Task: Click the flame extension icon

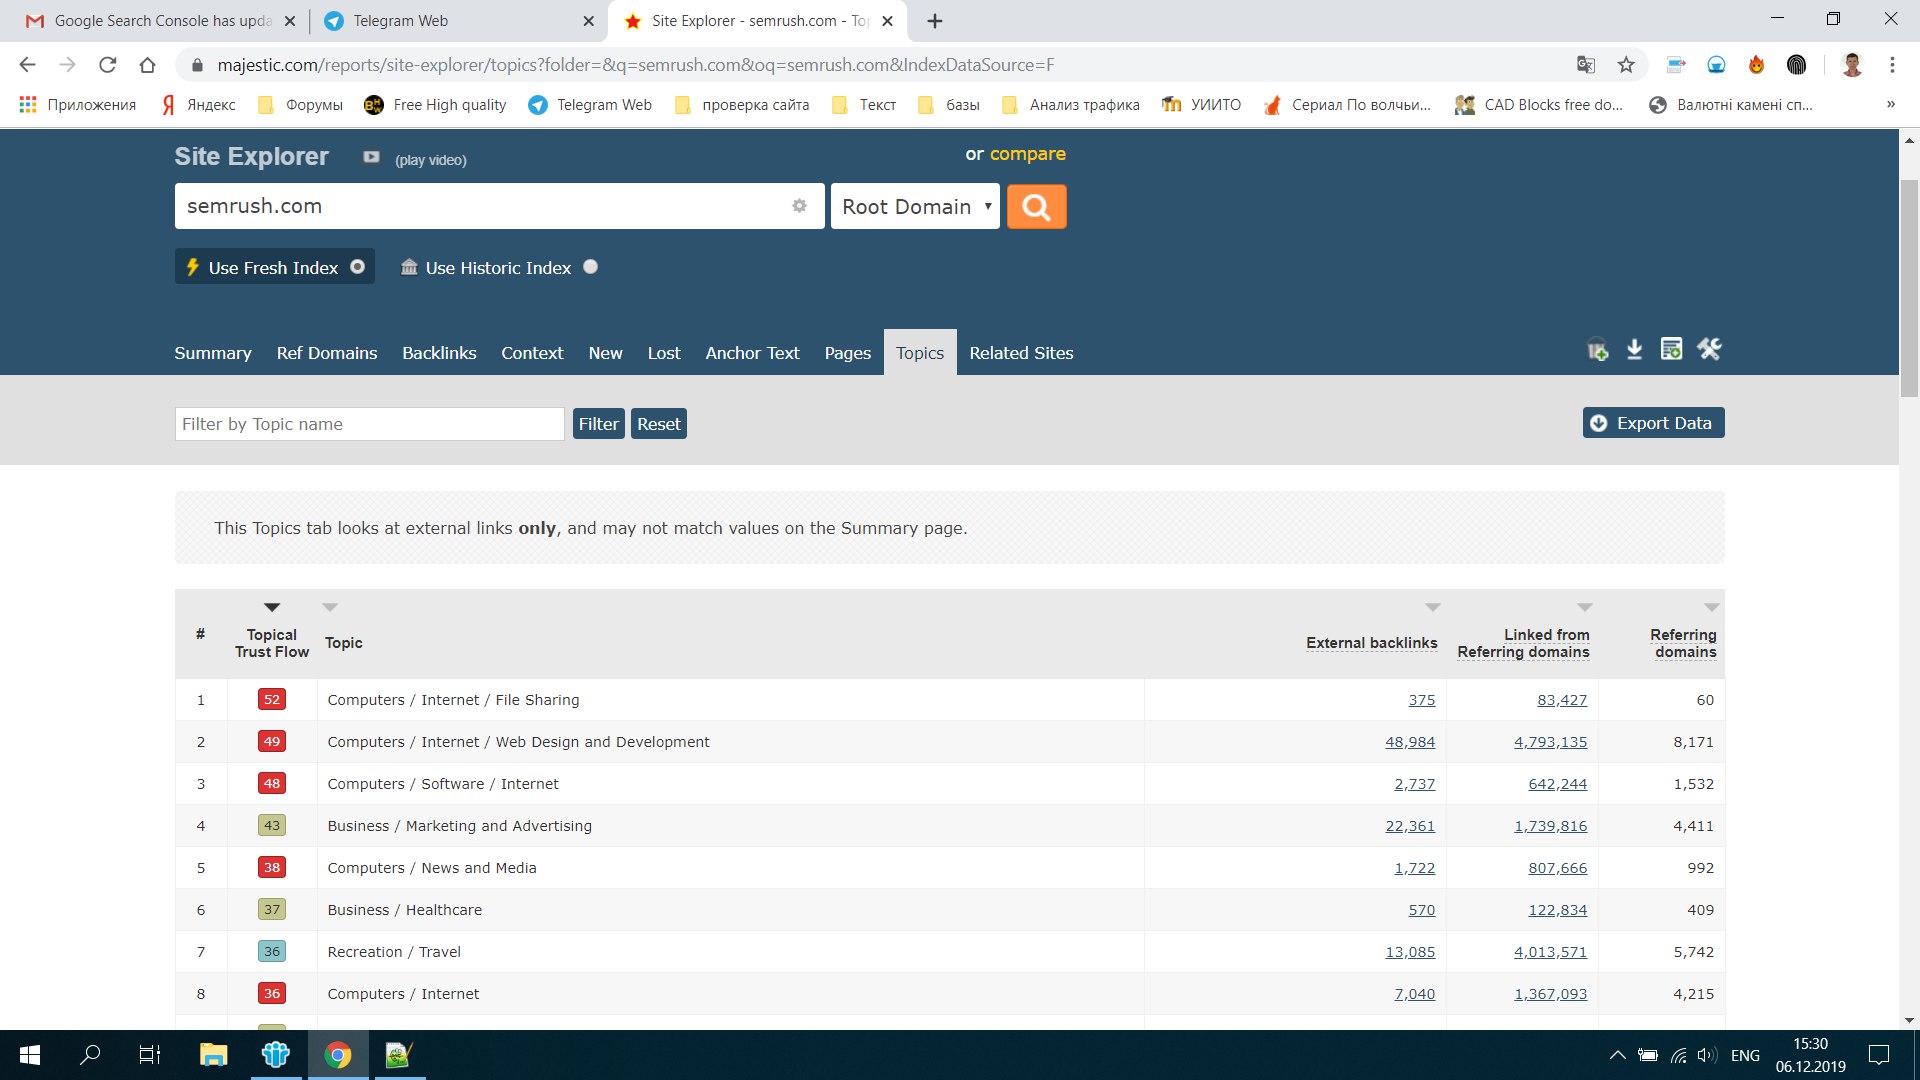Action: coord(1756,65)
